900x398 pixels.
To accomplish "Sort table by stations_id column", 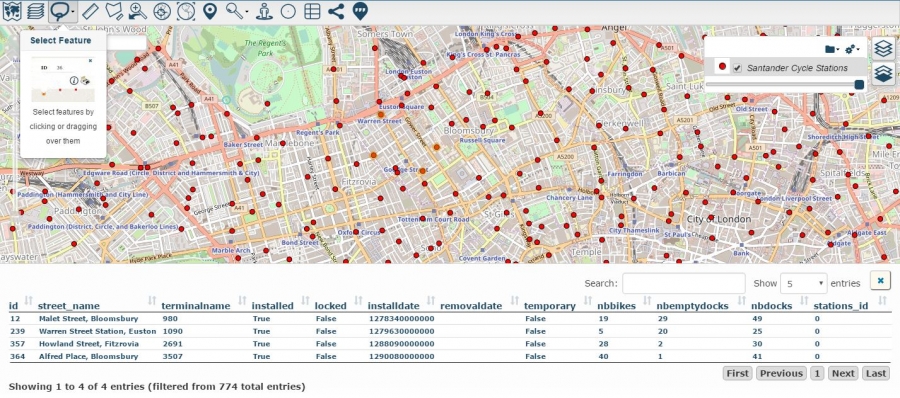I will coord(840,306).
